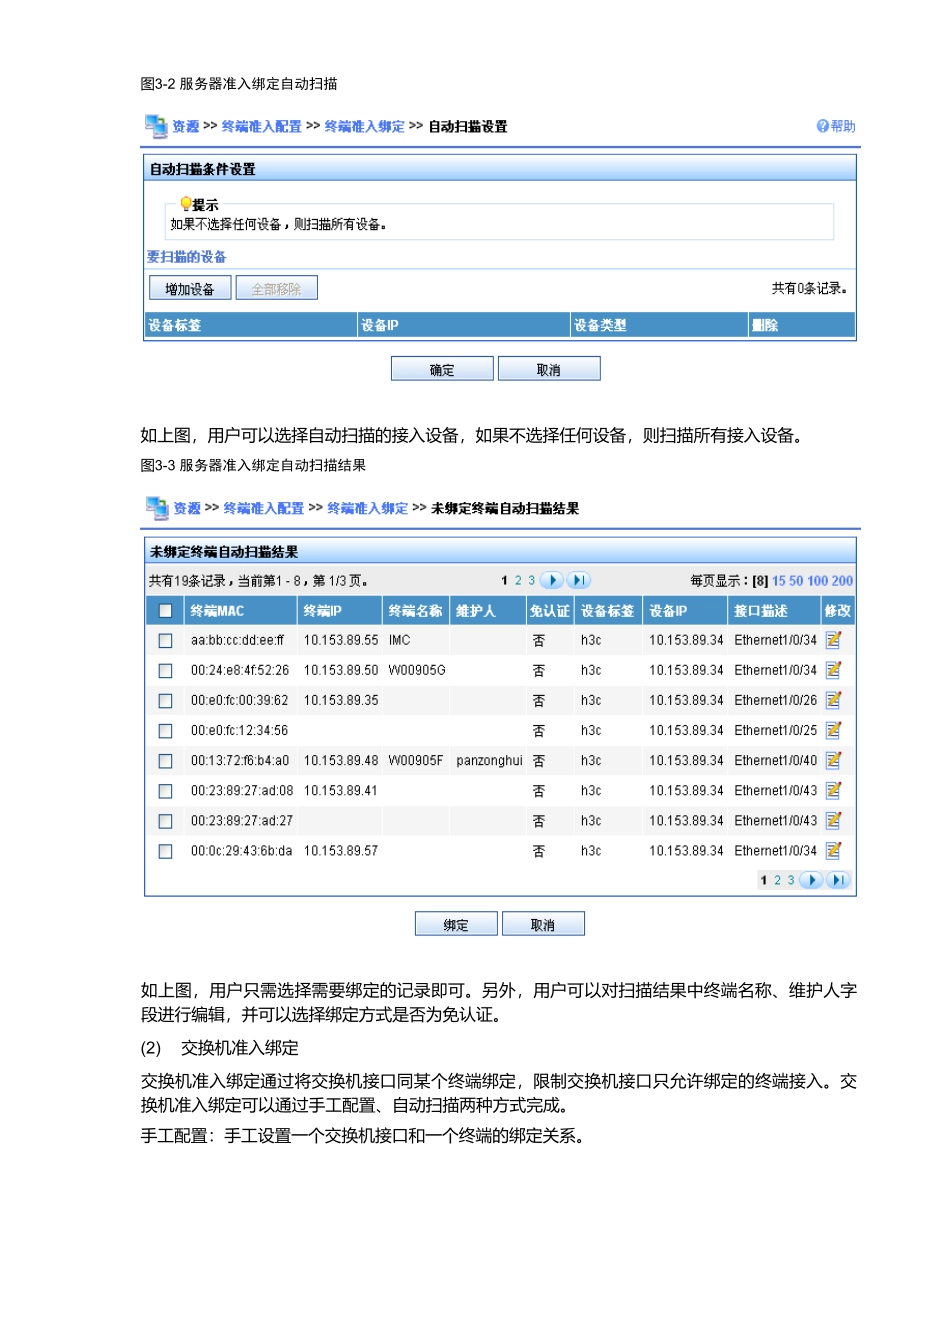
Task: Click the resource icon beside the second 资源 breadcrumb
Action: [157, 508]
